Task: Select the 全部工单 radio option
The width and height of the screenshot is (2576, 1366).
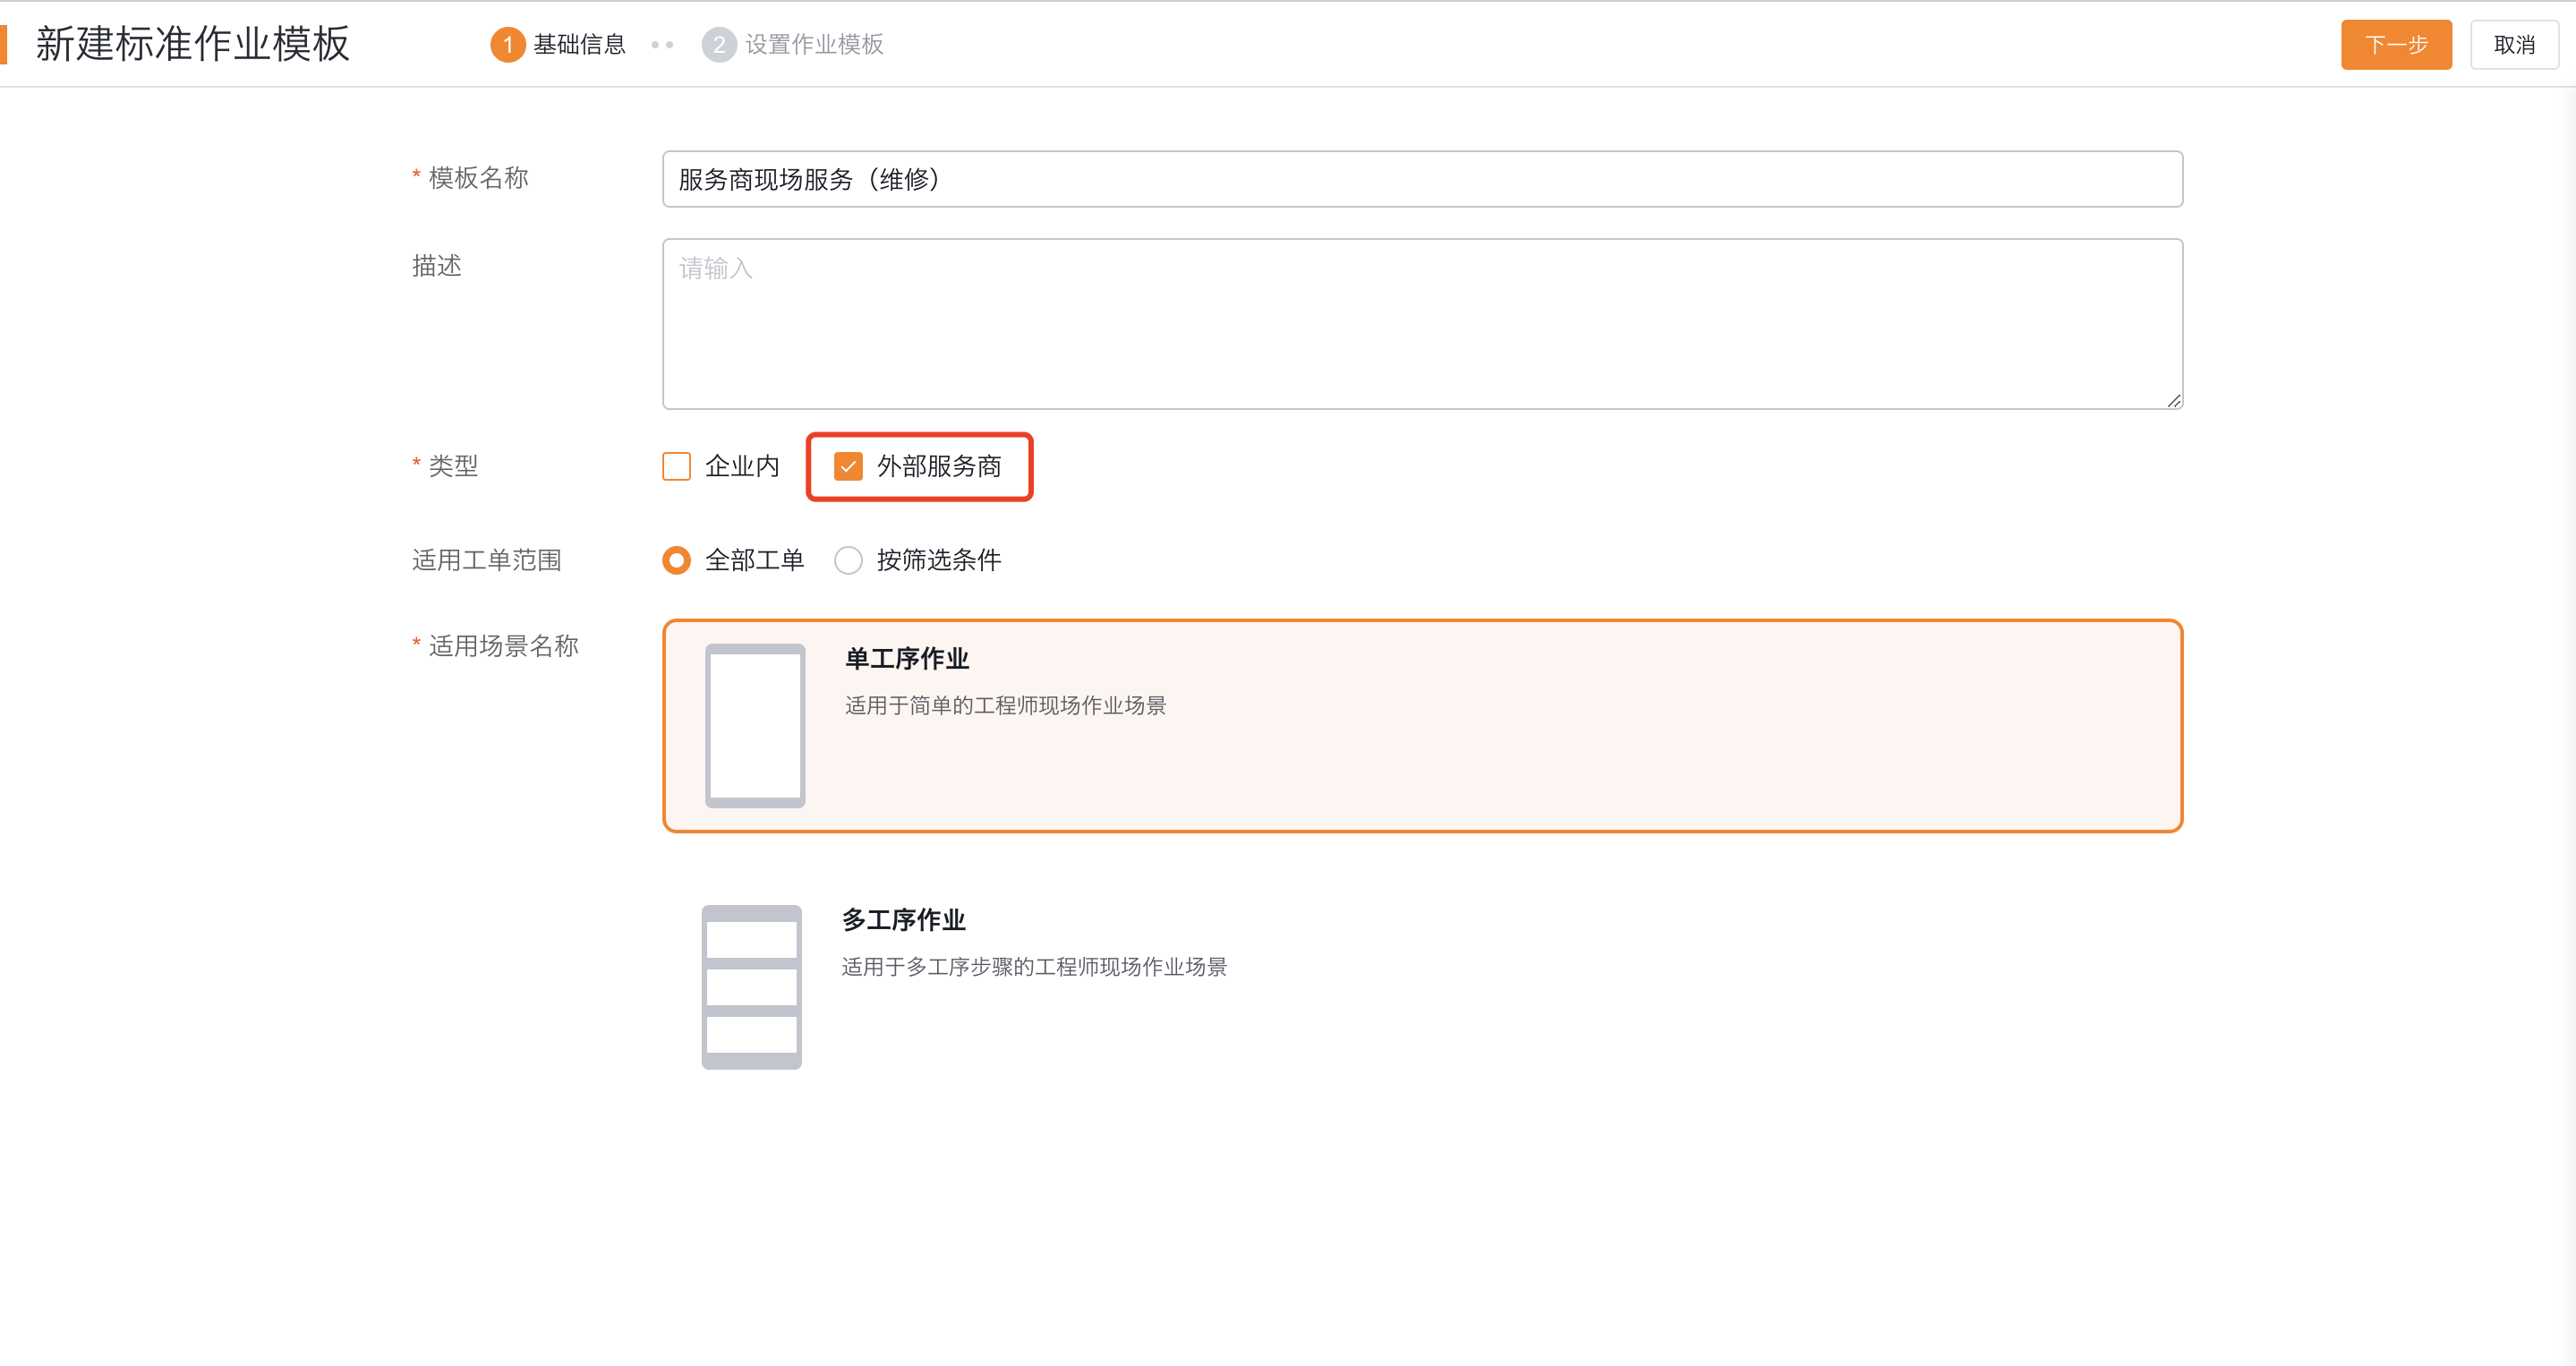Action: [x=677, y=560]
